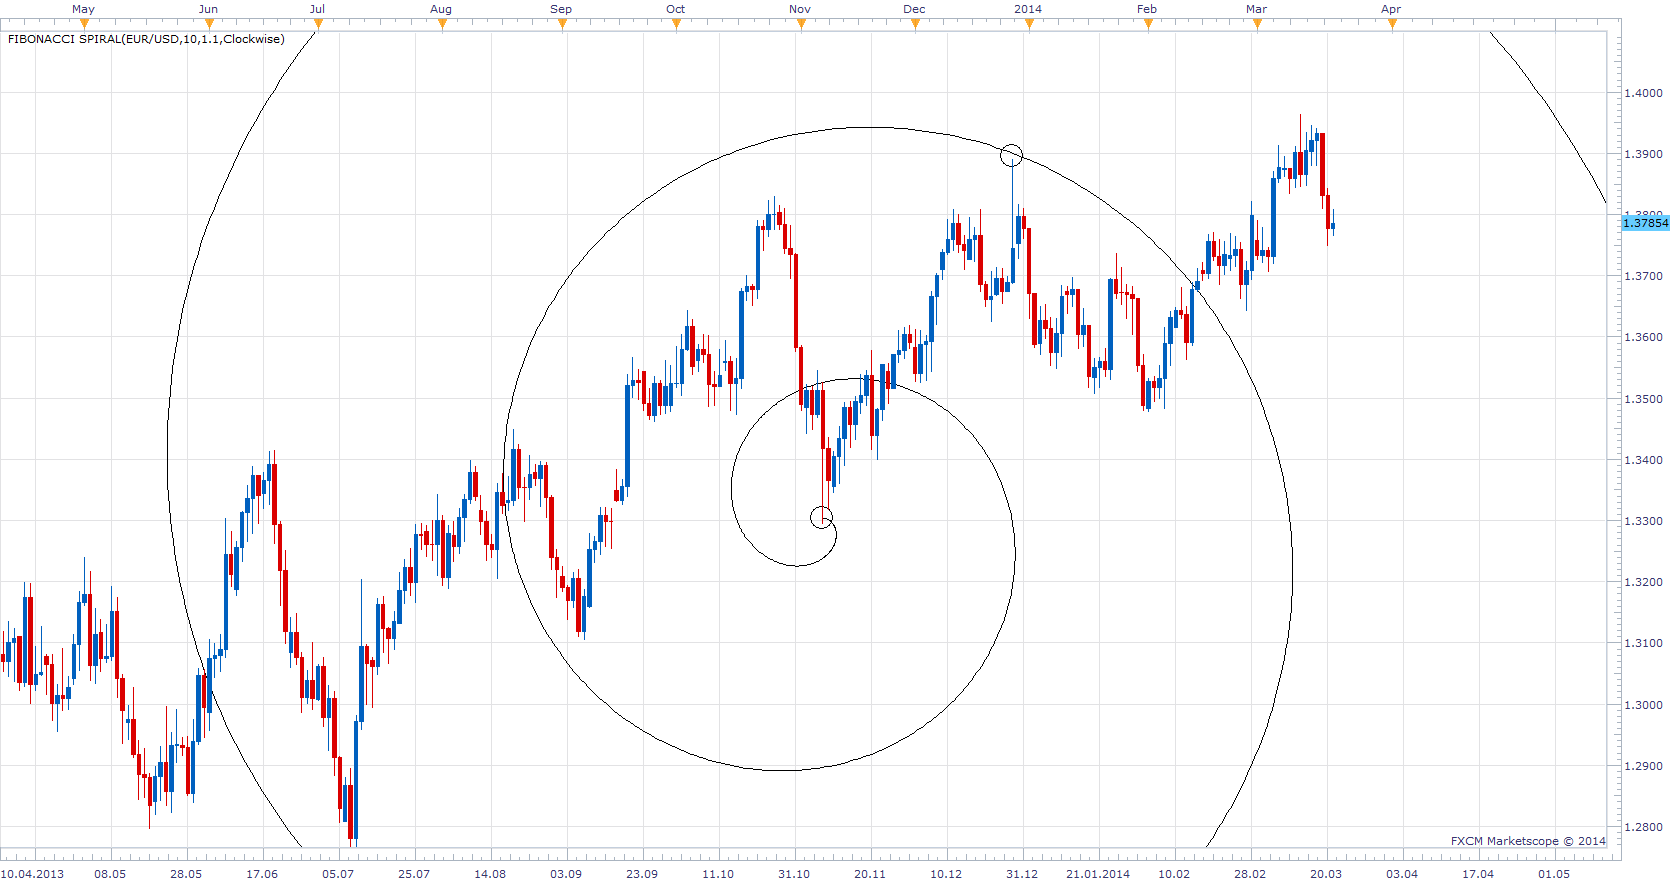1679x886 pixels.
Task: Click the 10.12 date axis label
Action: (x=946, y=874)
